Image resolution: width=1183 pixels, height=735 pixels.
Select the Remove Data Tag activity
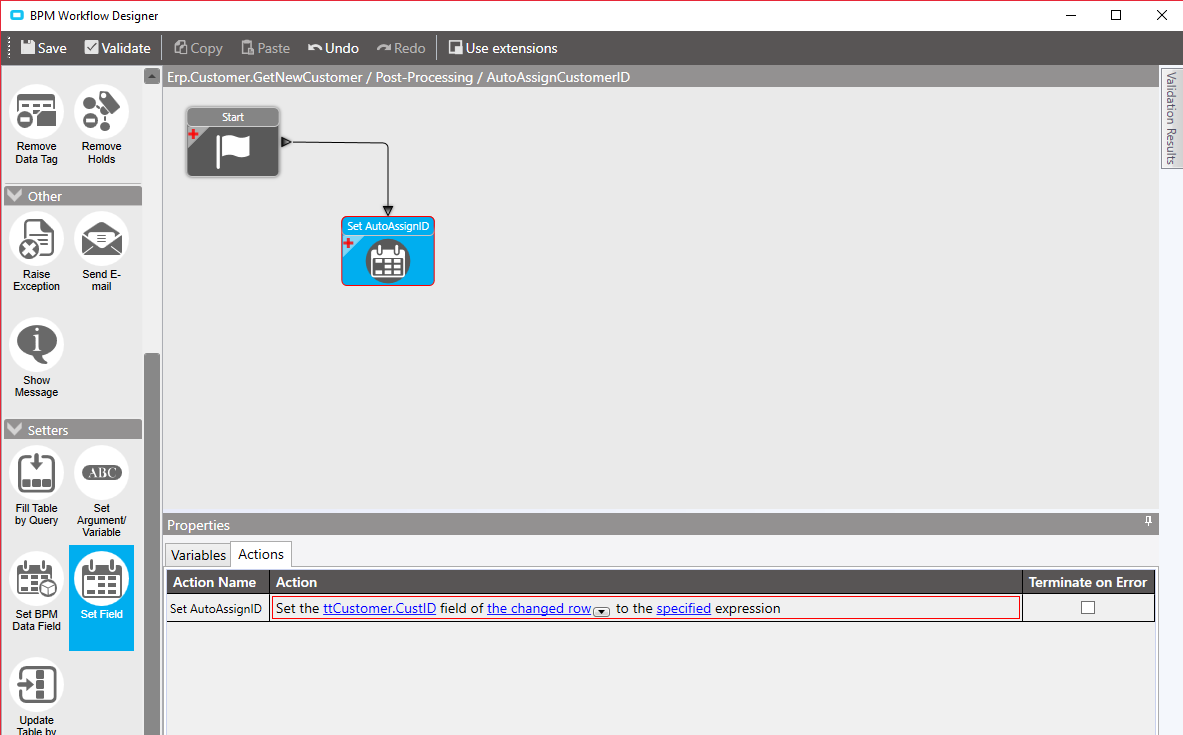click(x=36, y=126)
